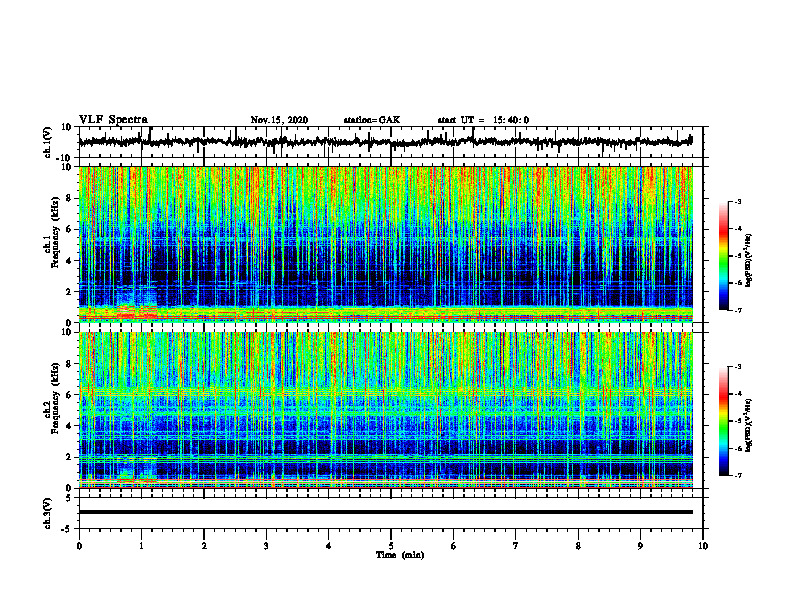Click the ch.3 flat black trace
Viewport: 792px width, 612px height.
point(385,512)
